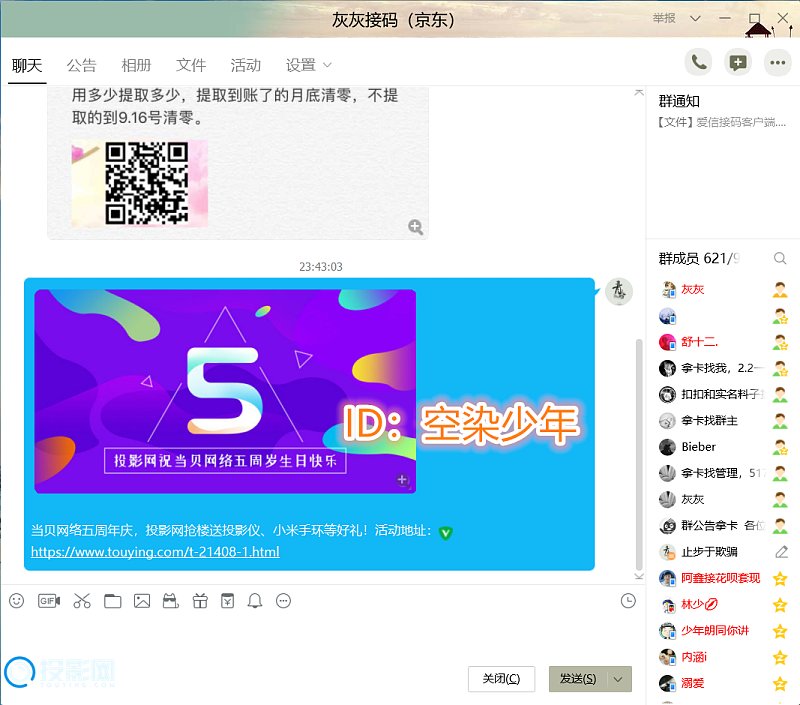This screenshot has width=800, height=705.
Task: Switch to the 相册 tab
Action: 136,65
